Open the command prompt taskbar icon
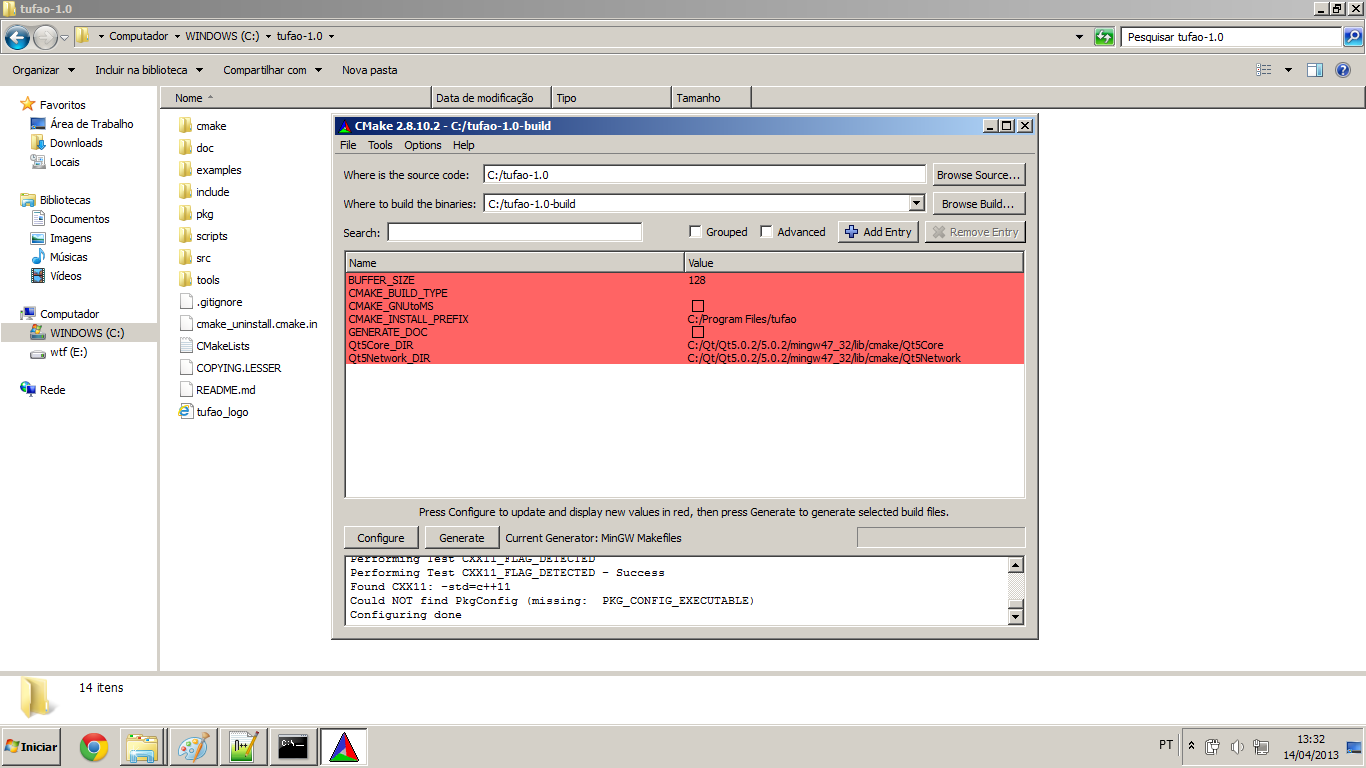 (293, 747)
